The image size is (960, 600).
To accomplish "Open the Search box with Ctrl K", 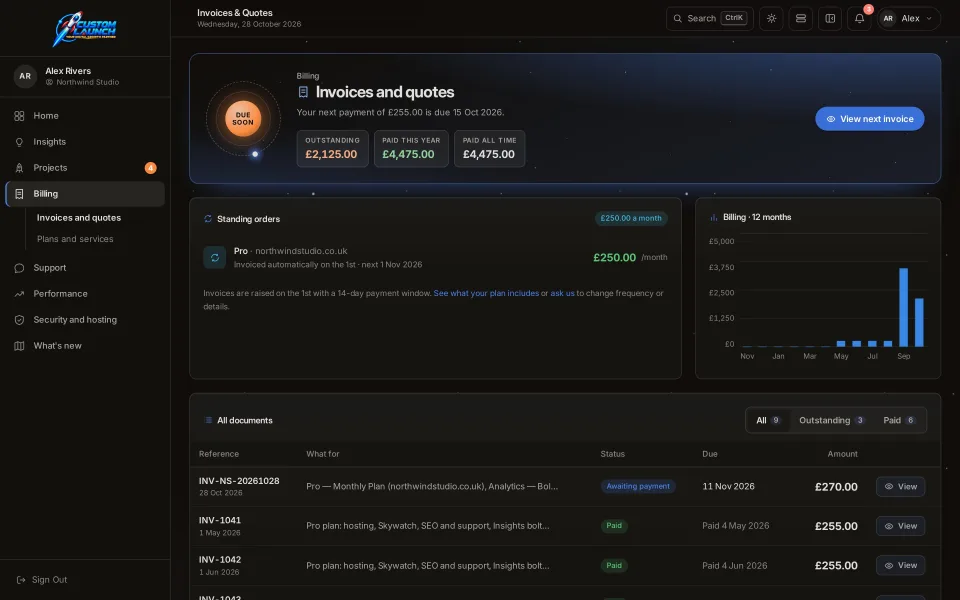I will [710, 18].
